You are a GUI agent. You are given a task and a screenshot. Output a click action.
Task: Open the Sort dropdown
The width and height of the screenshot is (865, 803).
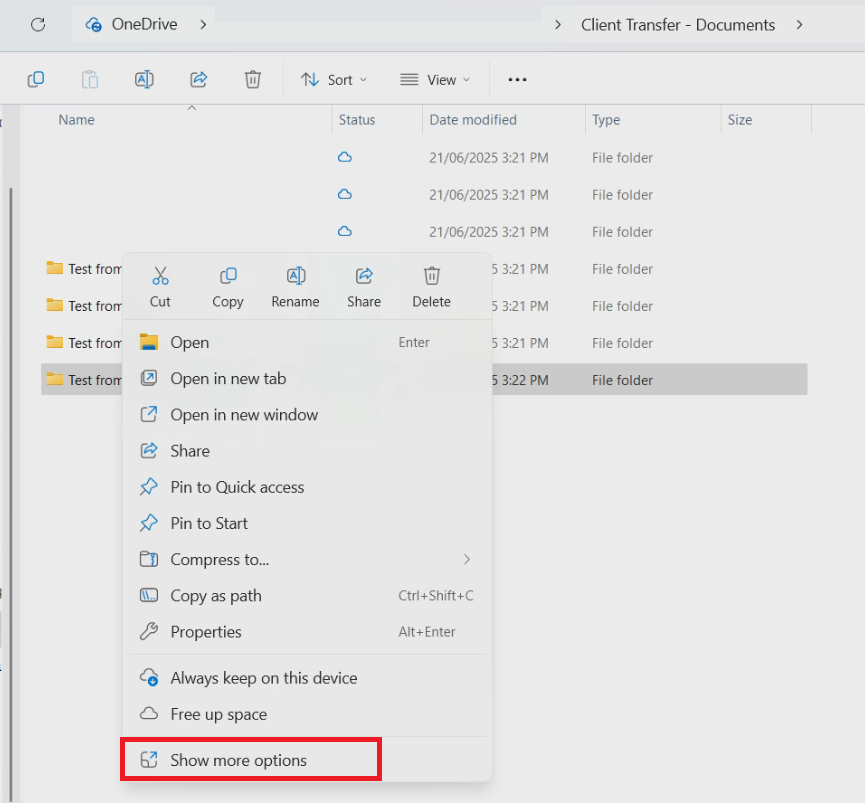pyautogui.click(x=335, y=80)
